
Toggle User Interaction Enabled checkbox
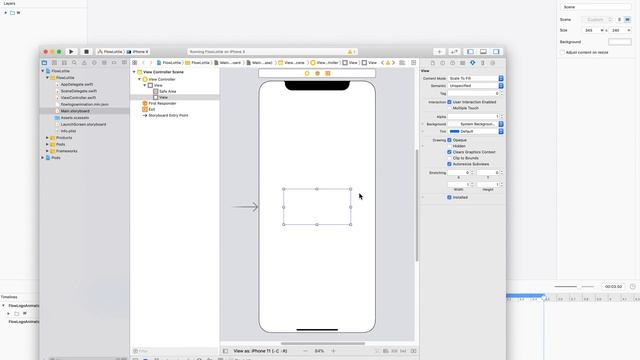449,102
